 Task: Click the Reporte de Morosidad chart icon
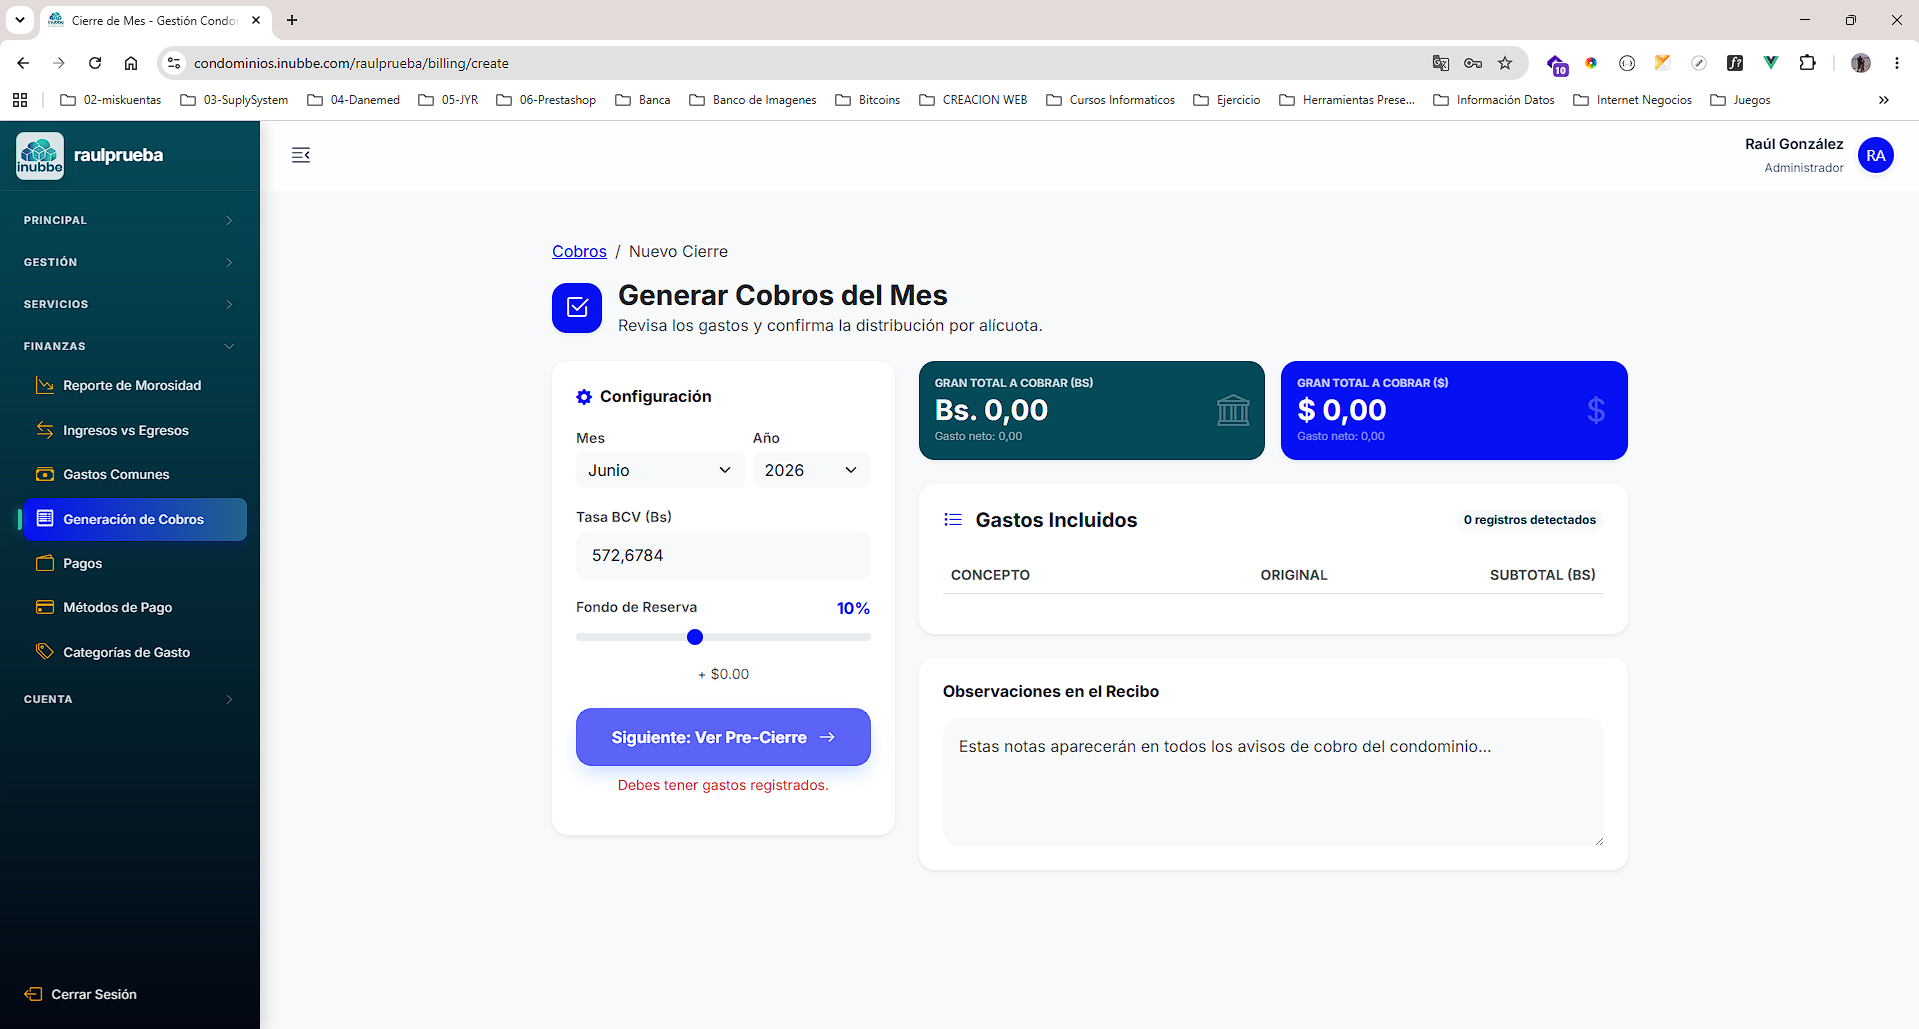click(45, 385)
